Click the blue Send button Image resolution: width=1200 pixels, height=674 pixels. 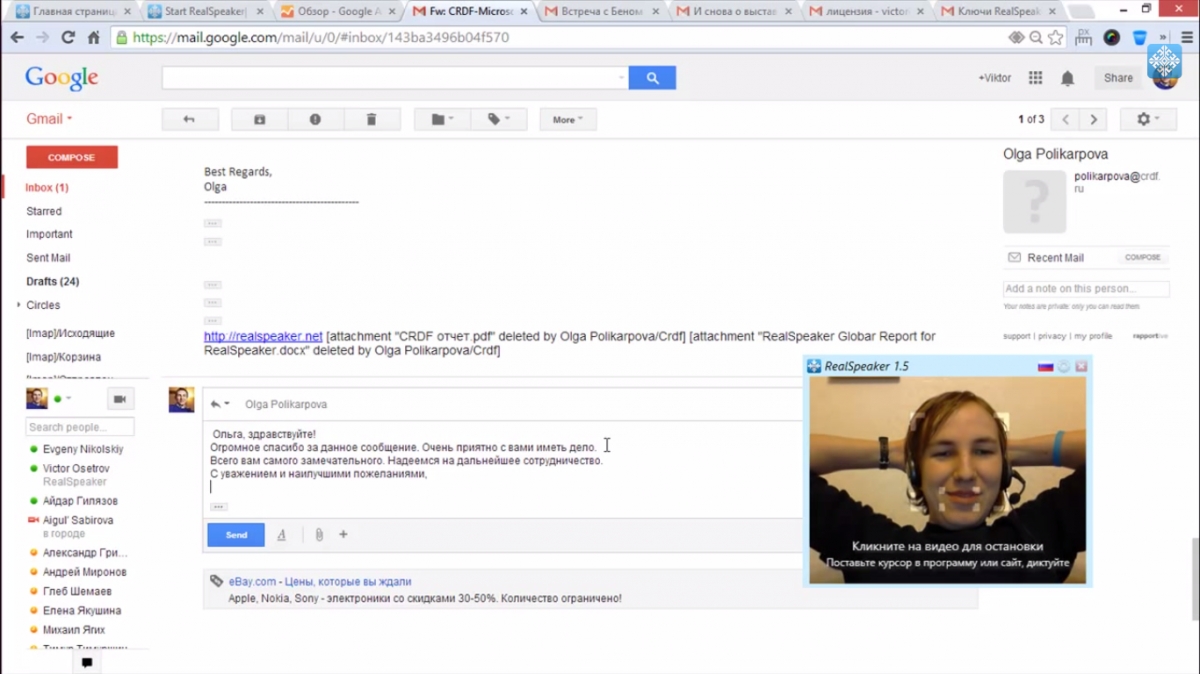point(236,535)
